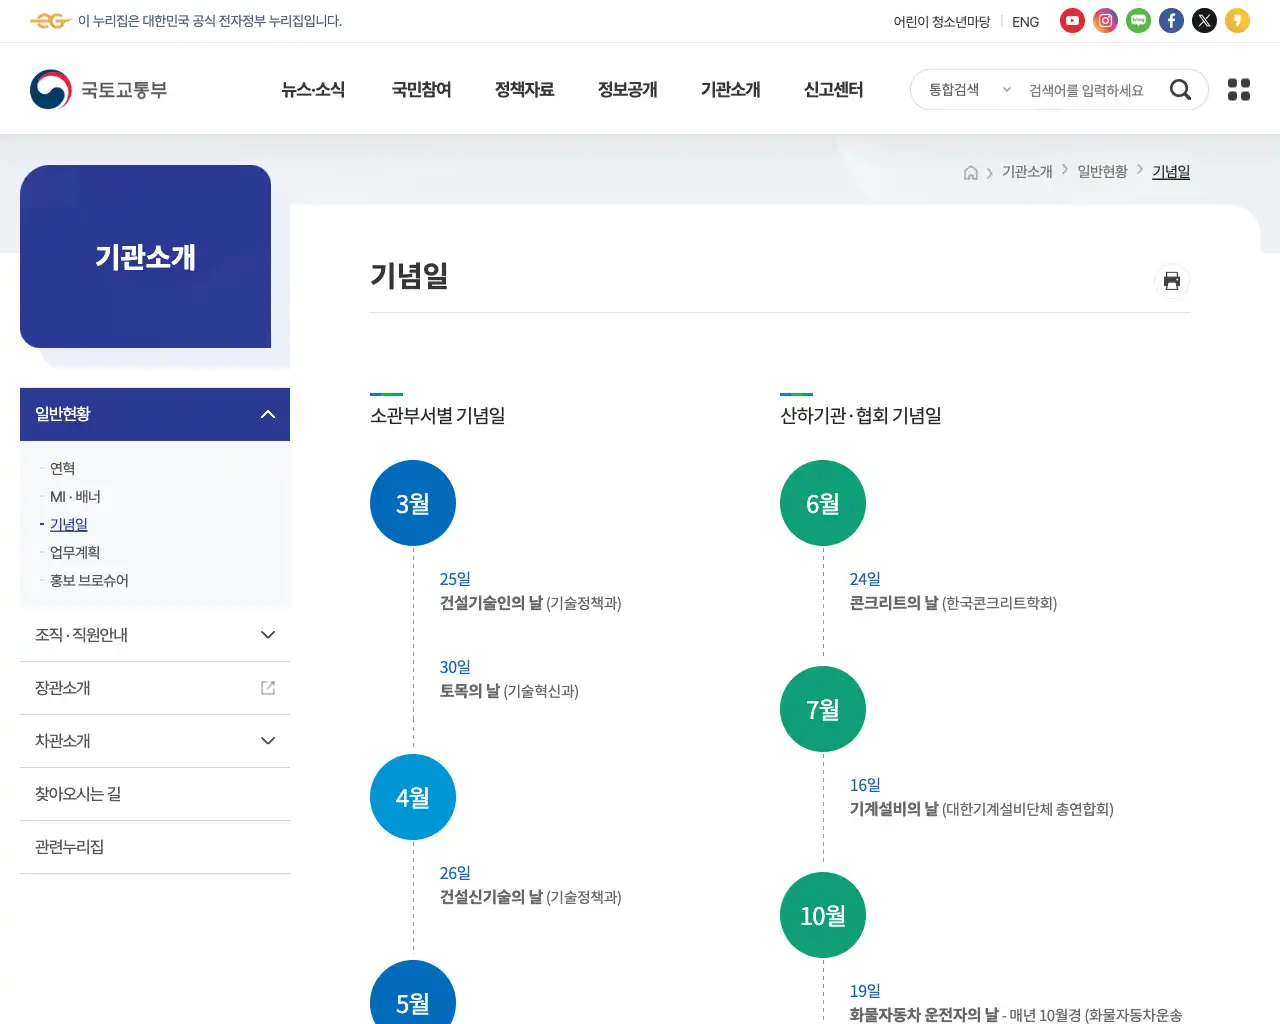Select 기념일 in the sidebar
Viewport: 1280px width, 1024px height.
pyautogui.click(x=69, y=525)
